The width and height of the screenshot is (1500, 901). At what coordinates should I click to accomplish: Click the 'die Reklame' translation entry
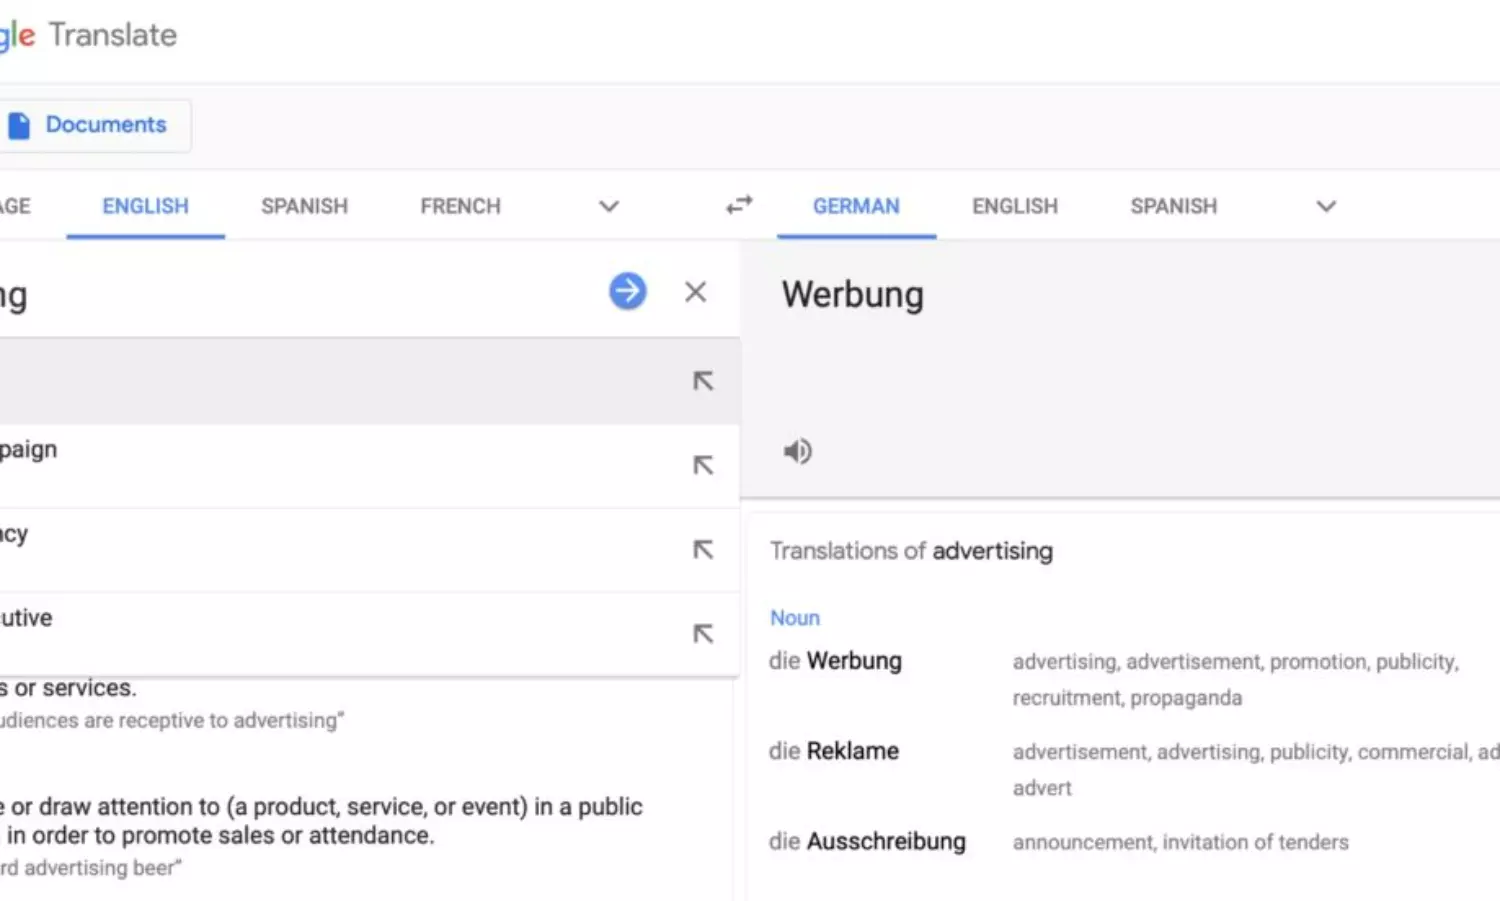[834, 751]
